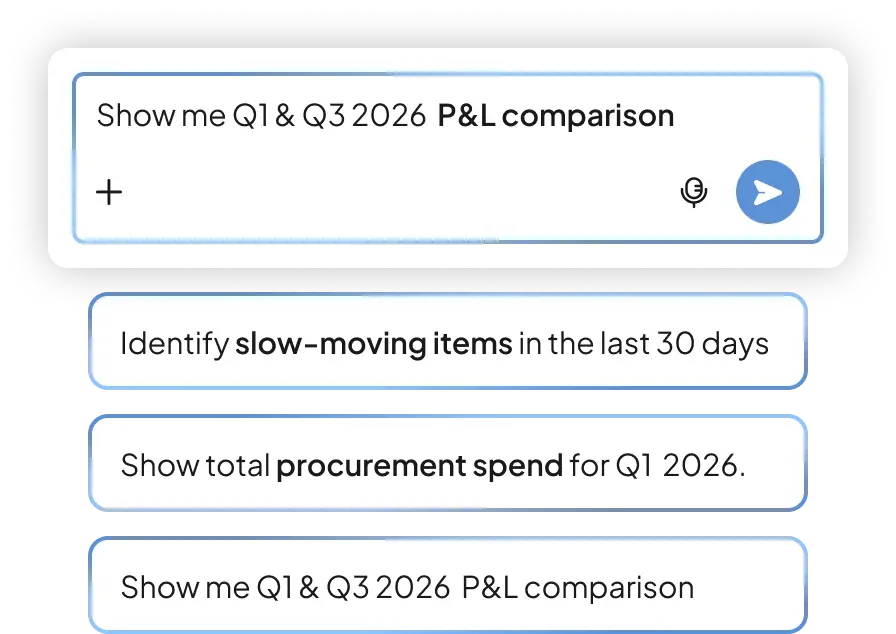Image resolution: width=896 pixels, height=634 pixels.
Task: Send the P&L comparison prompt
Action: point(767,191)
